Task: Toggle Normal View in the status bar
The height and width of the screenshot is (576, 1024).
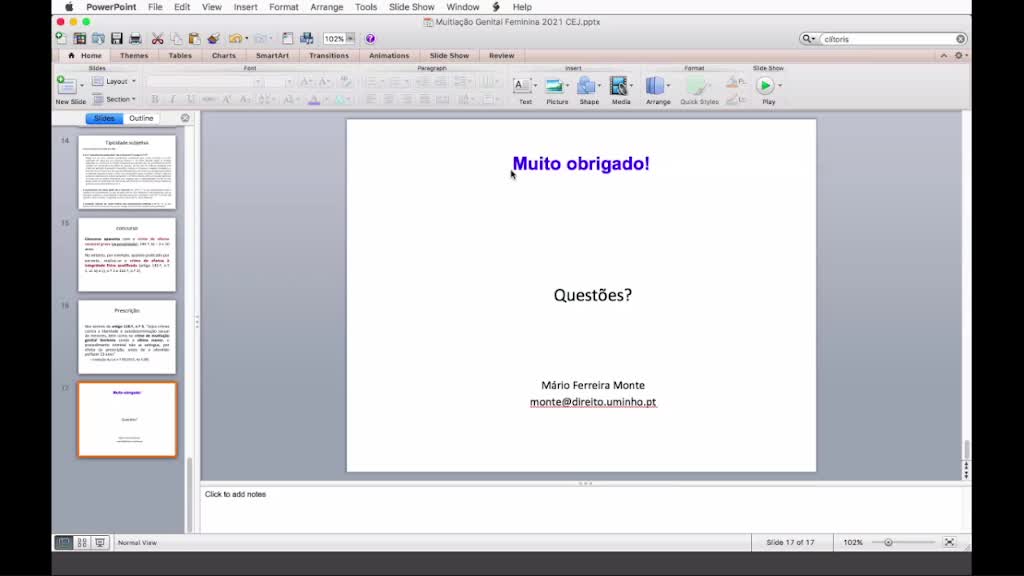Action: (64, 542)
